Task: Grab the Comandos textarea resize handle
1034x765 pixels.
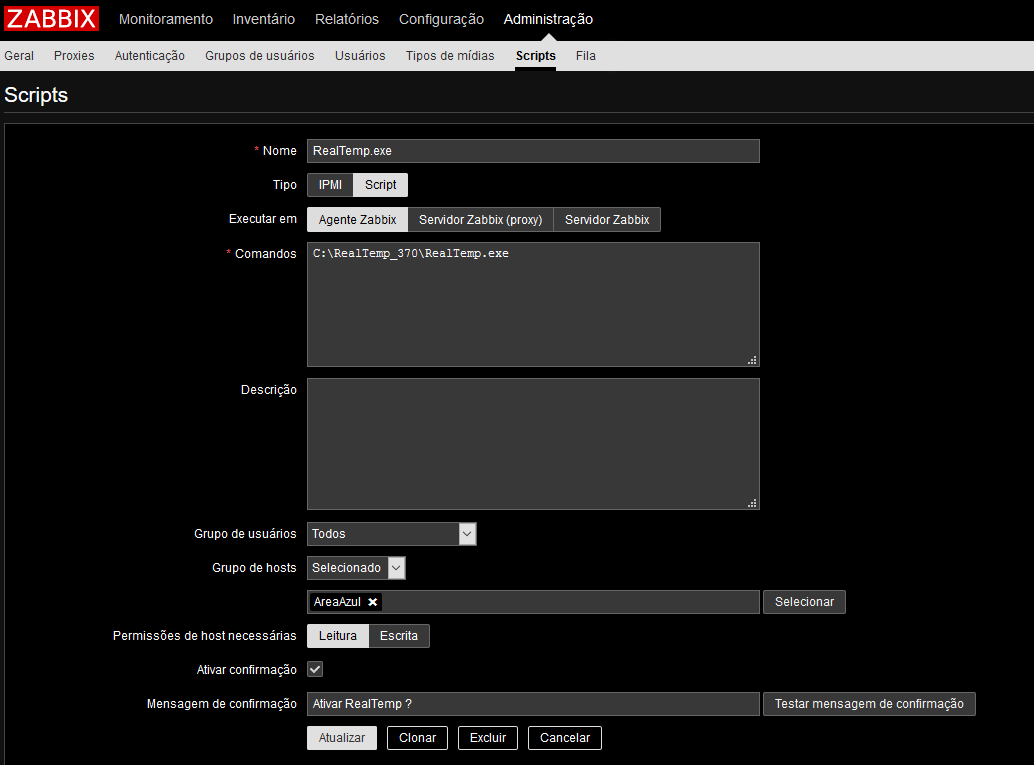Action: 752,360
